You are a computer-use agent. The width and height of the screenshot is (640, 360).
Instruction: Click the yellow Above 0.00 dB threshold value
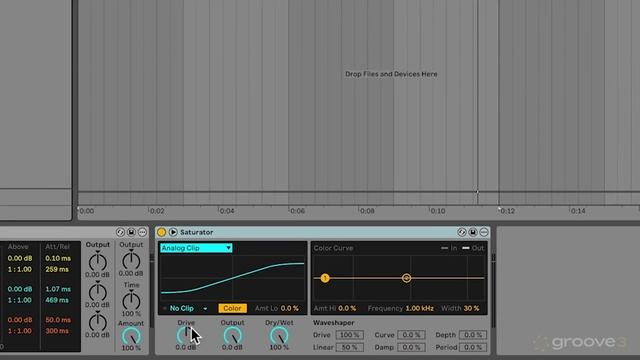[x=20, y=258]
